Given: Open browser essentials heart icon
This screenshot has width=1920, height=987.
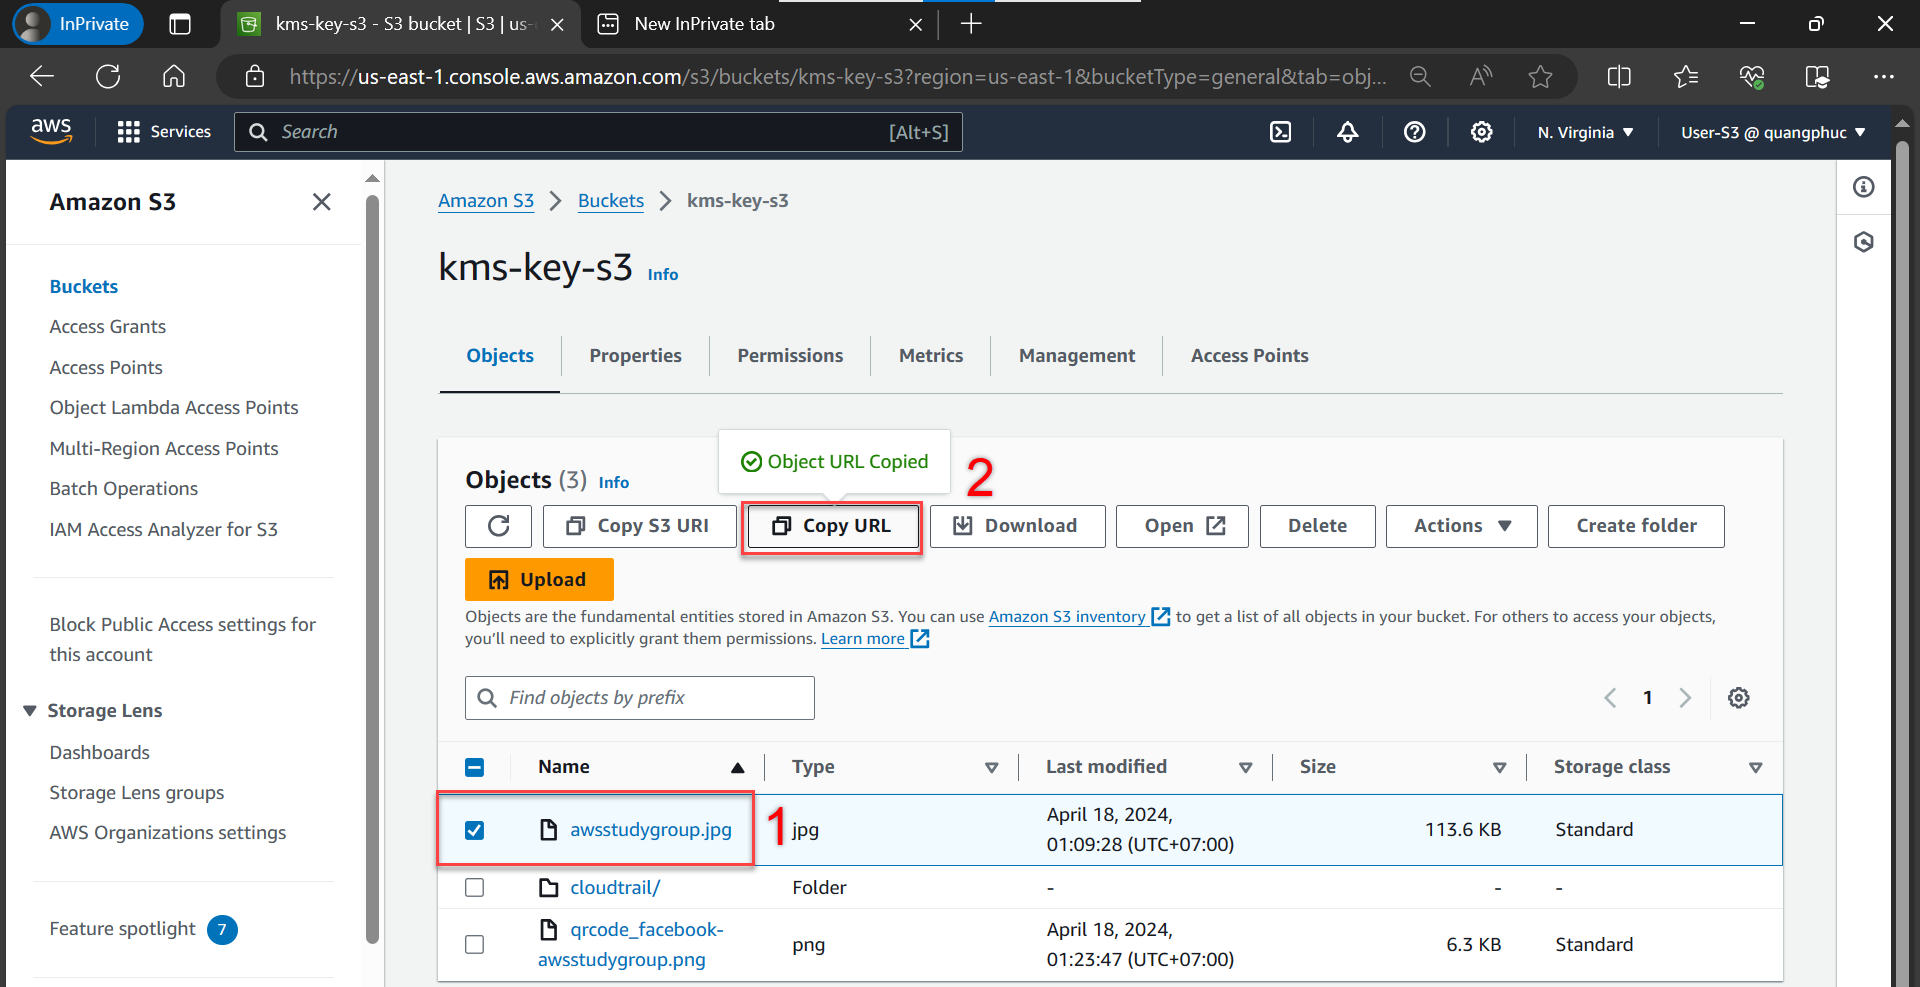Looking at the screenshot, I should click(1752, 77).
